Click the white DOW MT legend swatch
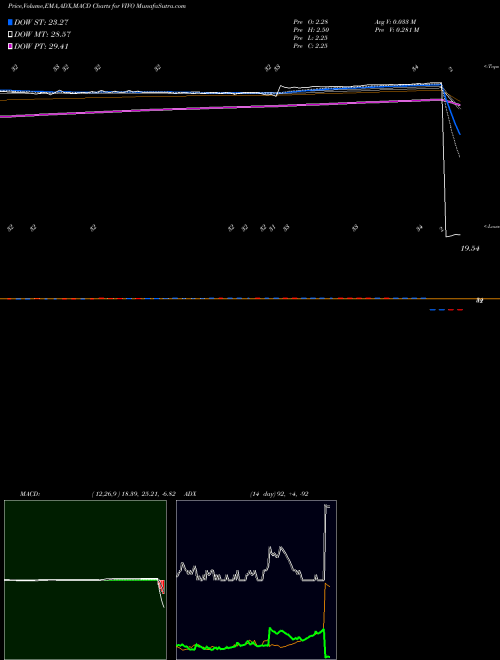Viewport: 500px width, 660px height. pos(10,35)
